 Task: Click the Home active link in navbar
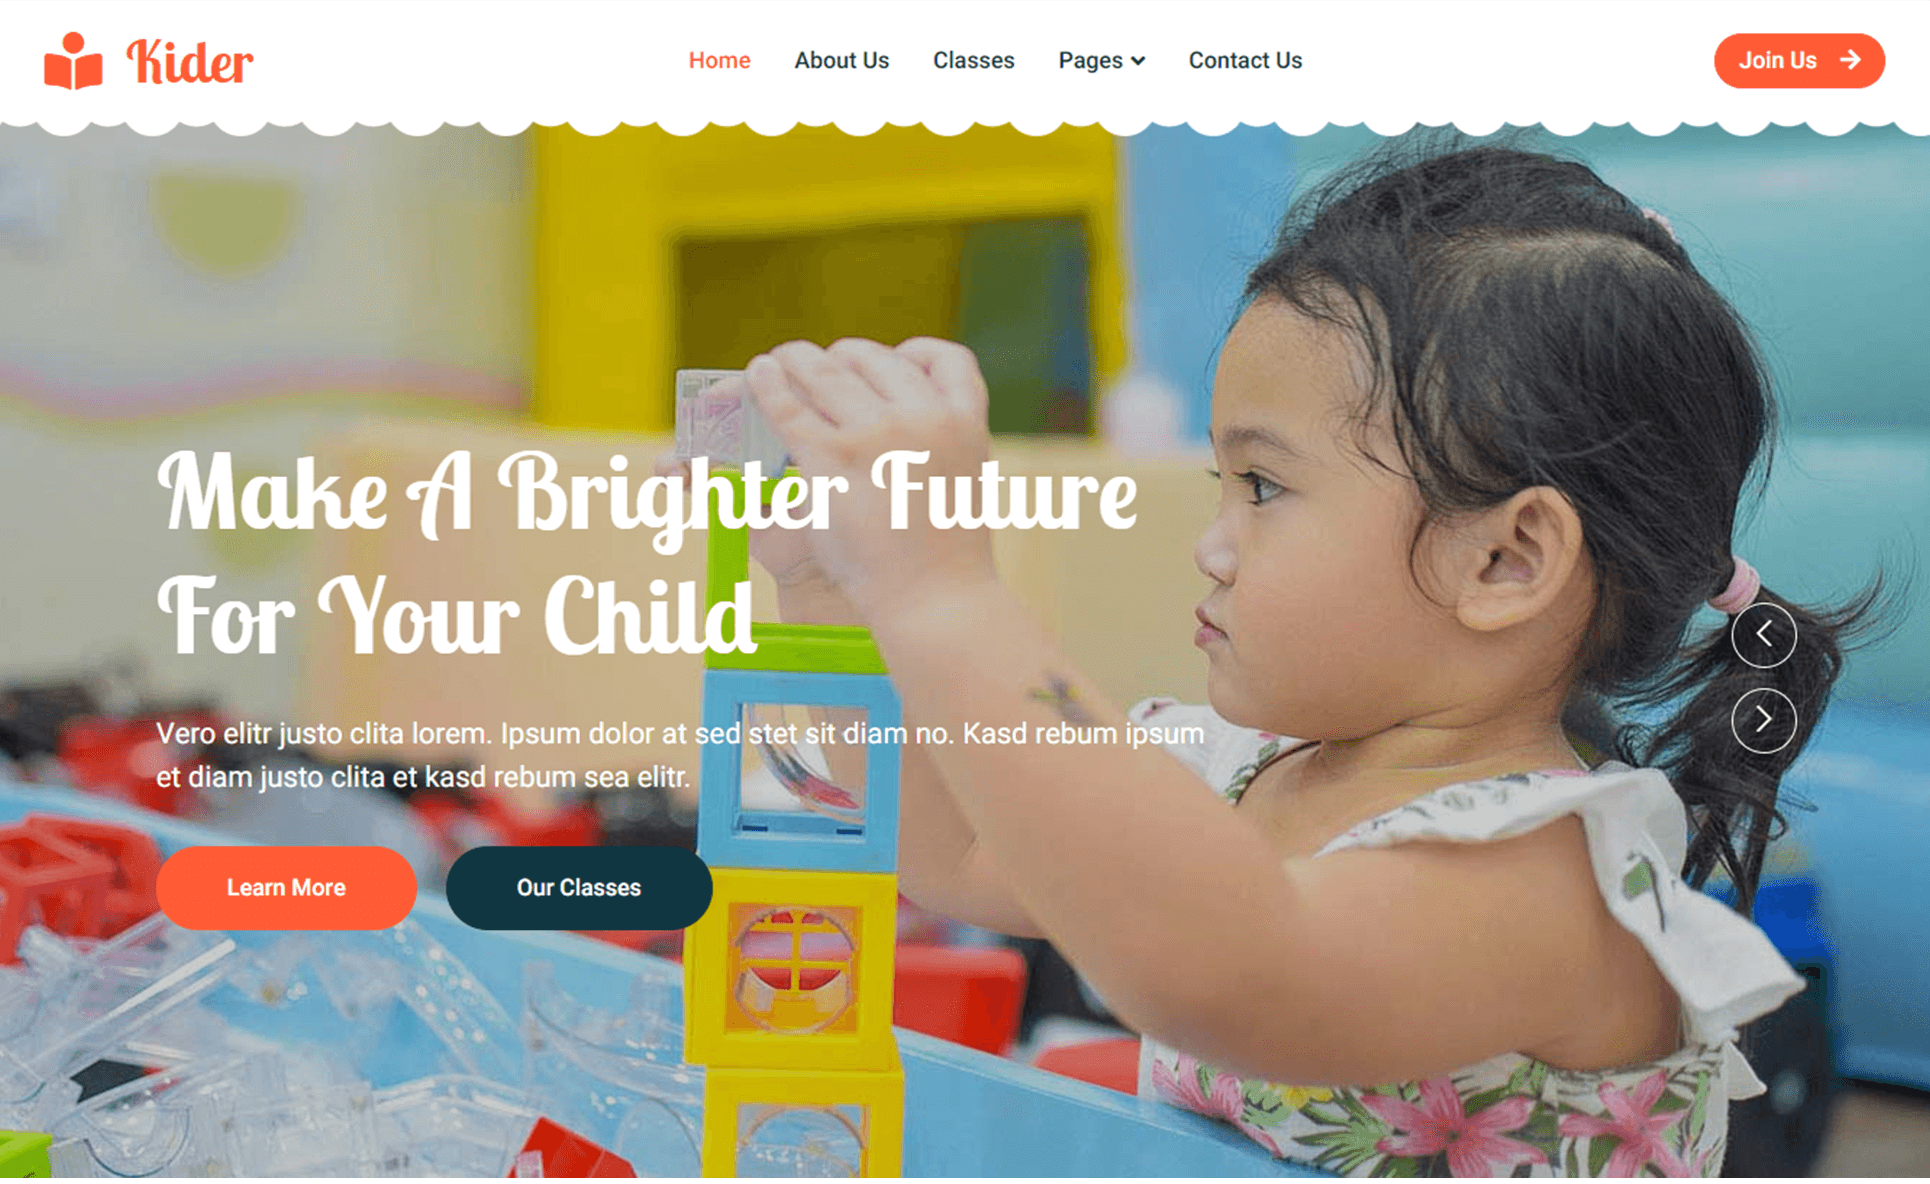pyautogui.click(x=720, y=61)
